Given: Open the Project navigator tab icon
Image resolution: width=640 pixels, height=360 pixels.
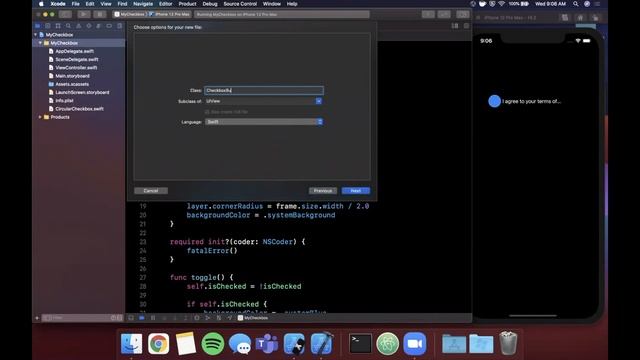Looking at the screenshot, I should (38, 26).
